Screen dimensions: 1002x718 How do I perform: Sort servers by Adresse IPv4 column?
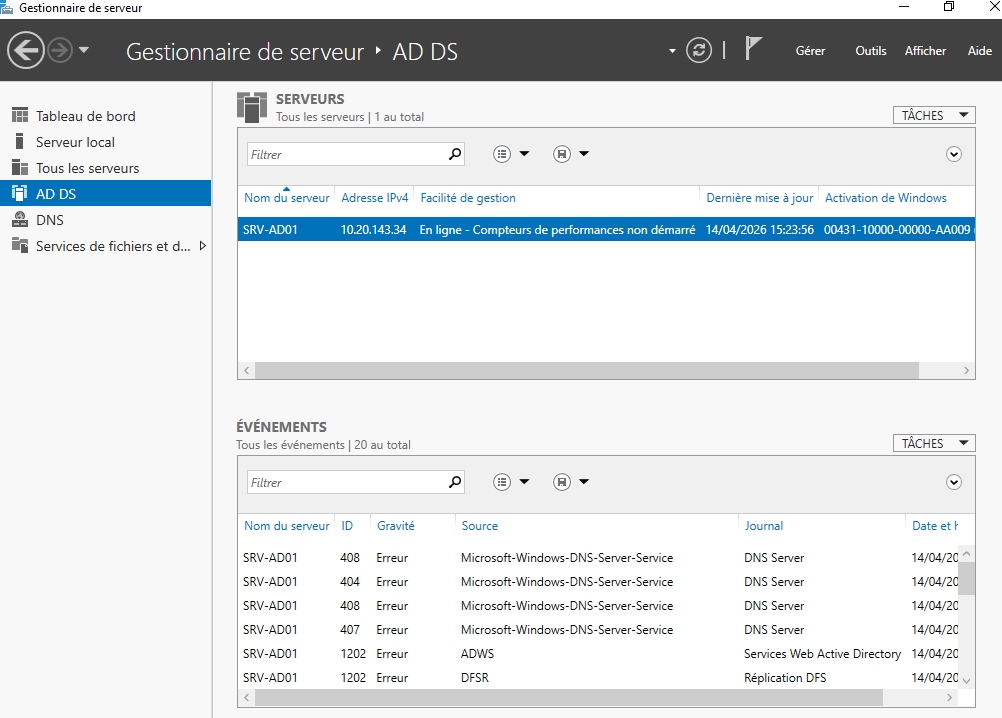tap(374, 198)
